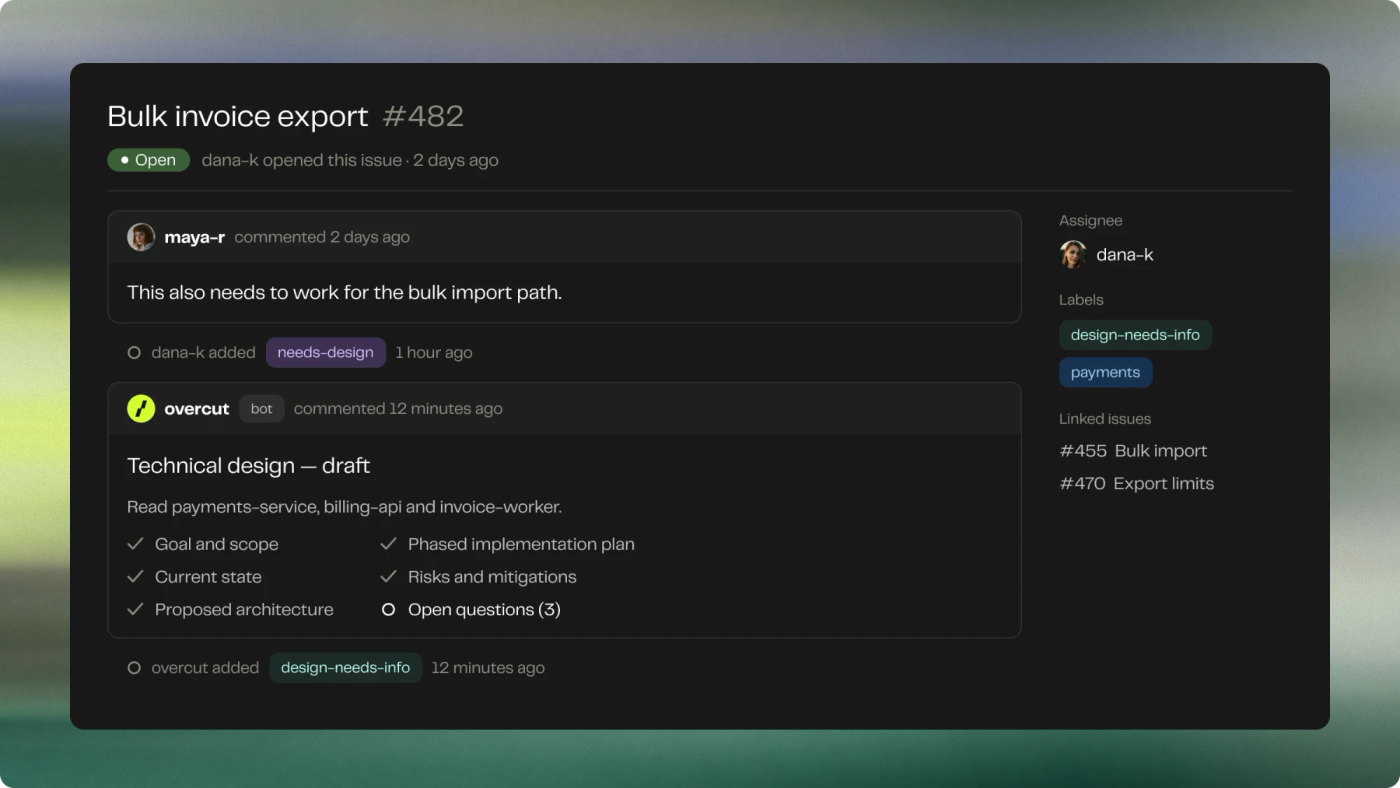Click the design-needs-info label in the timeline
The image size is (1400, 788).
(x=345, y=667)
